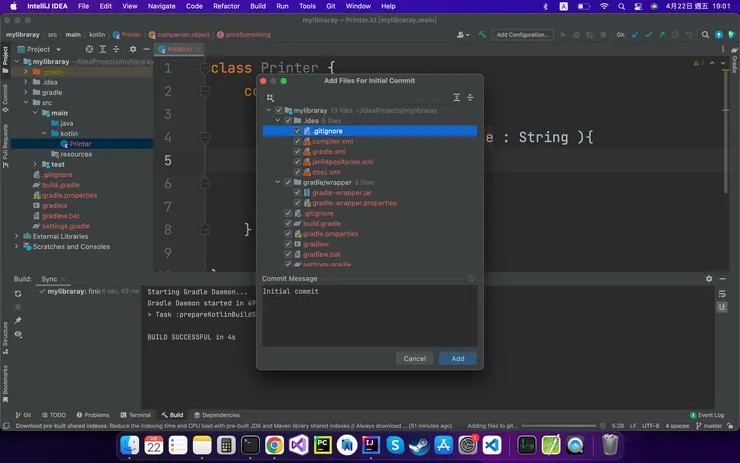
Task: Open the Refactor menu
Action: click(226, 6)
